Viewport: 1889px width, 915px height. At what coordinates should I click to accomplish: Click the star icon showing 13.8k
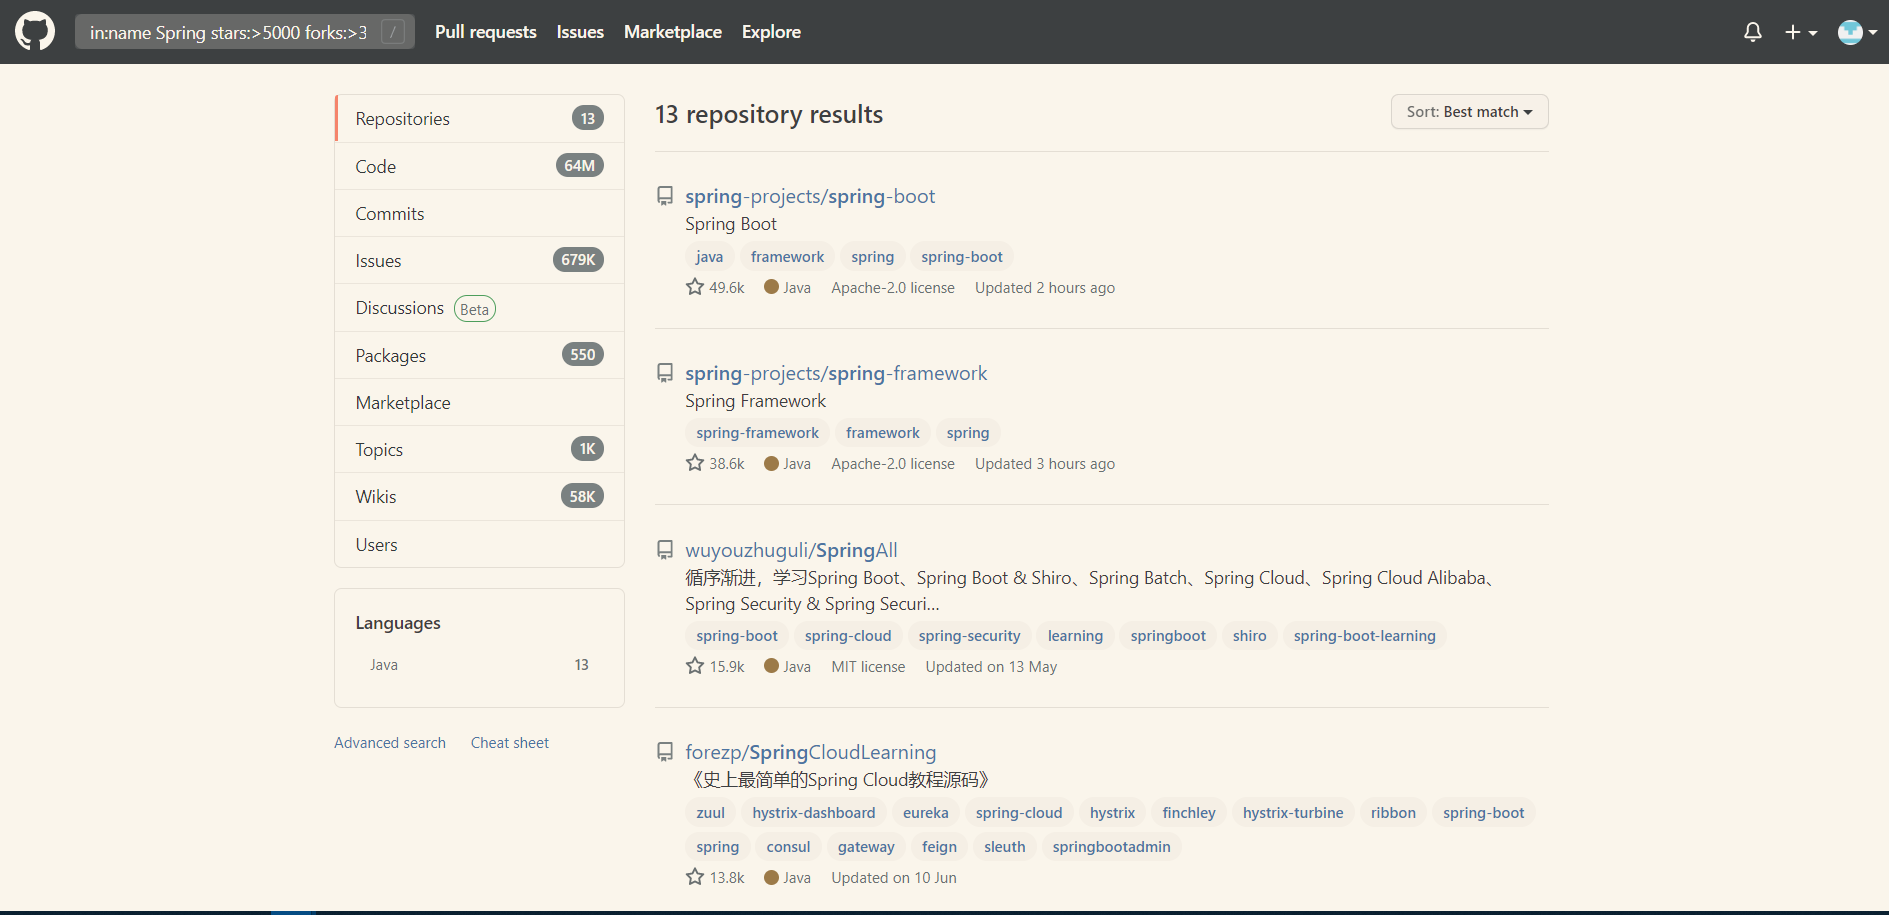pos(695,877)
